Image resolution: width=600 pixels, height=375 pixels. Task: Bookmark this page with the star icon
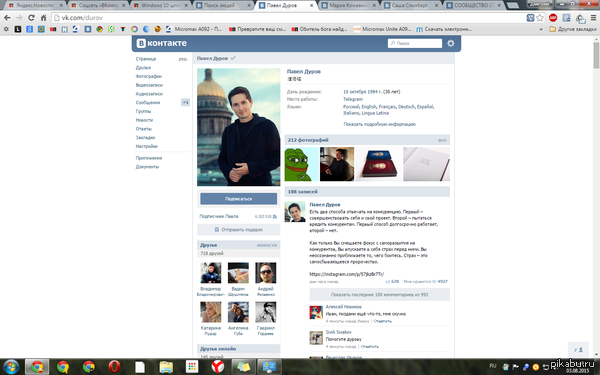click(x=540, y=18)
